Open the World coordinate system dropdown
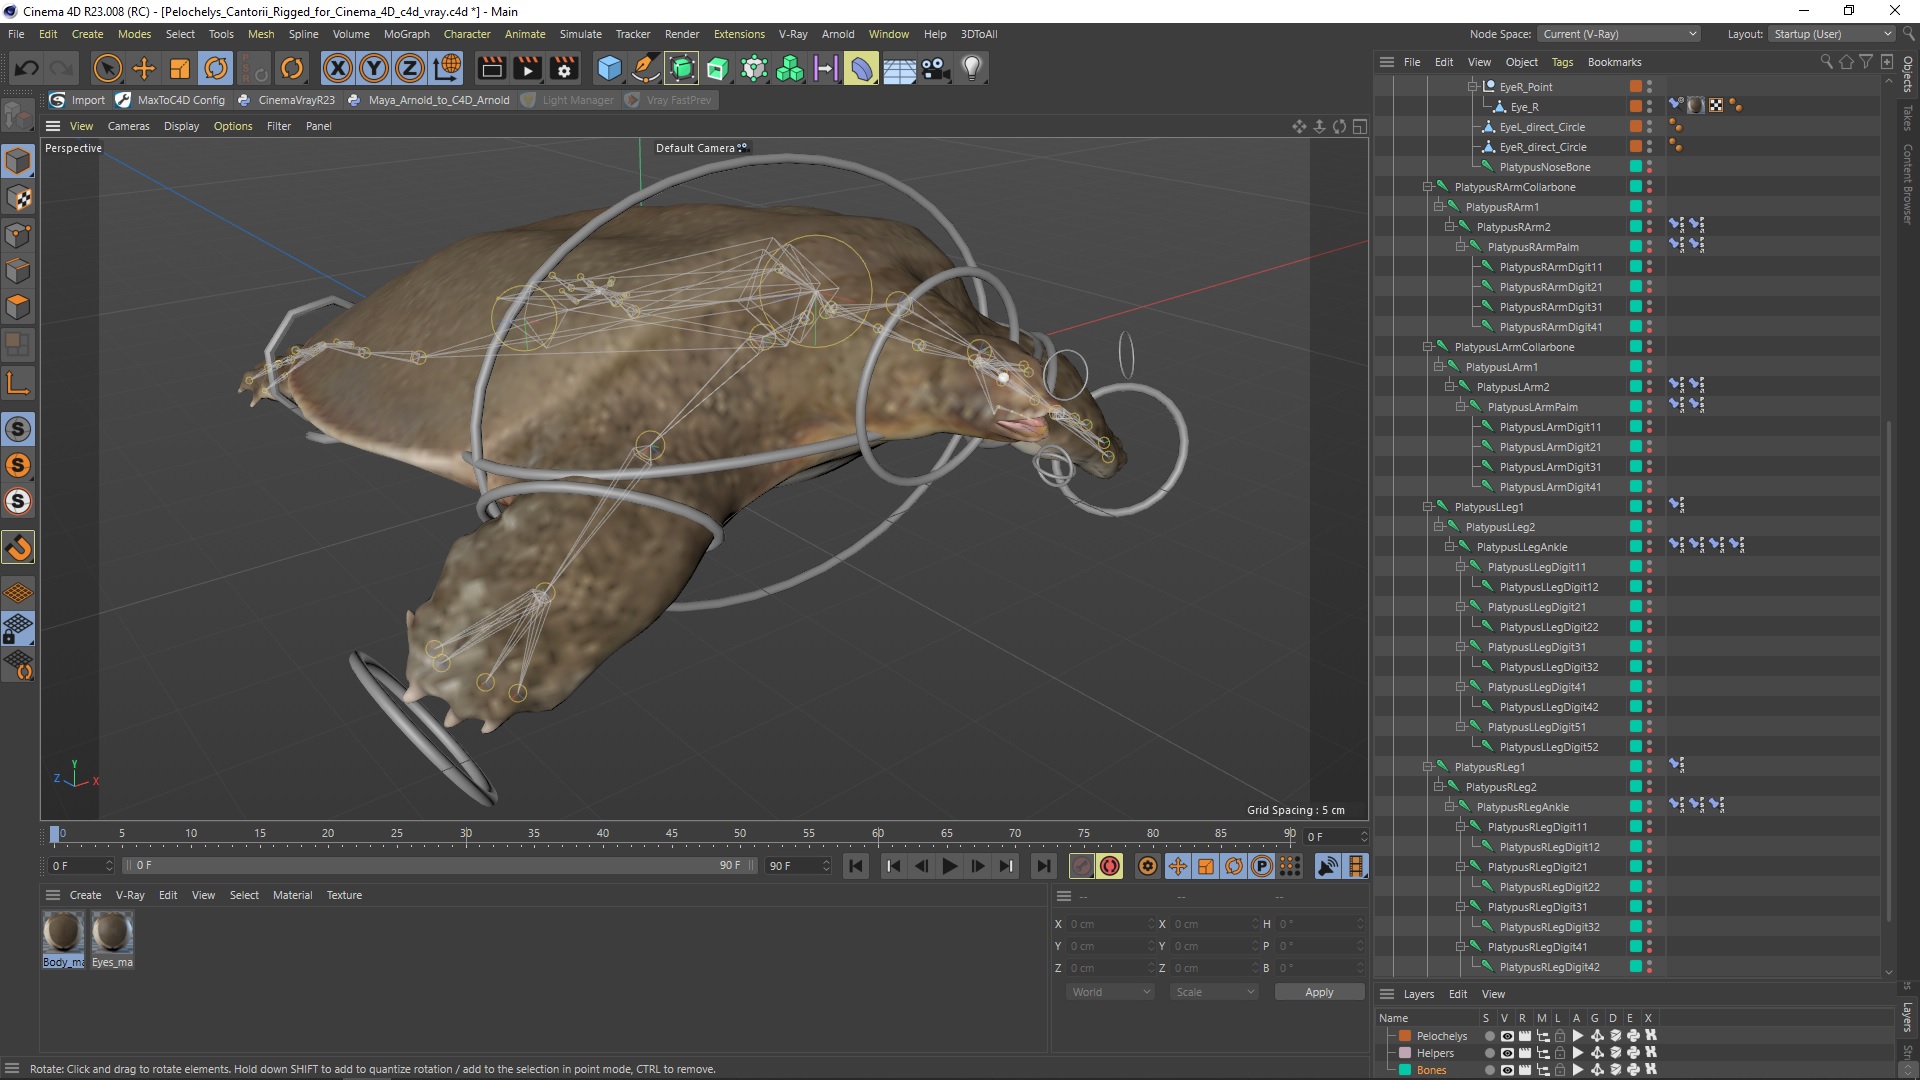 click(x=1110, y=992)
